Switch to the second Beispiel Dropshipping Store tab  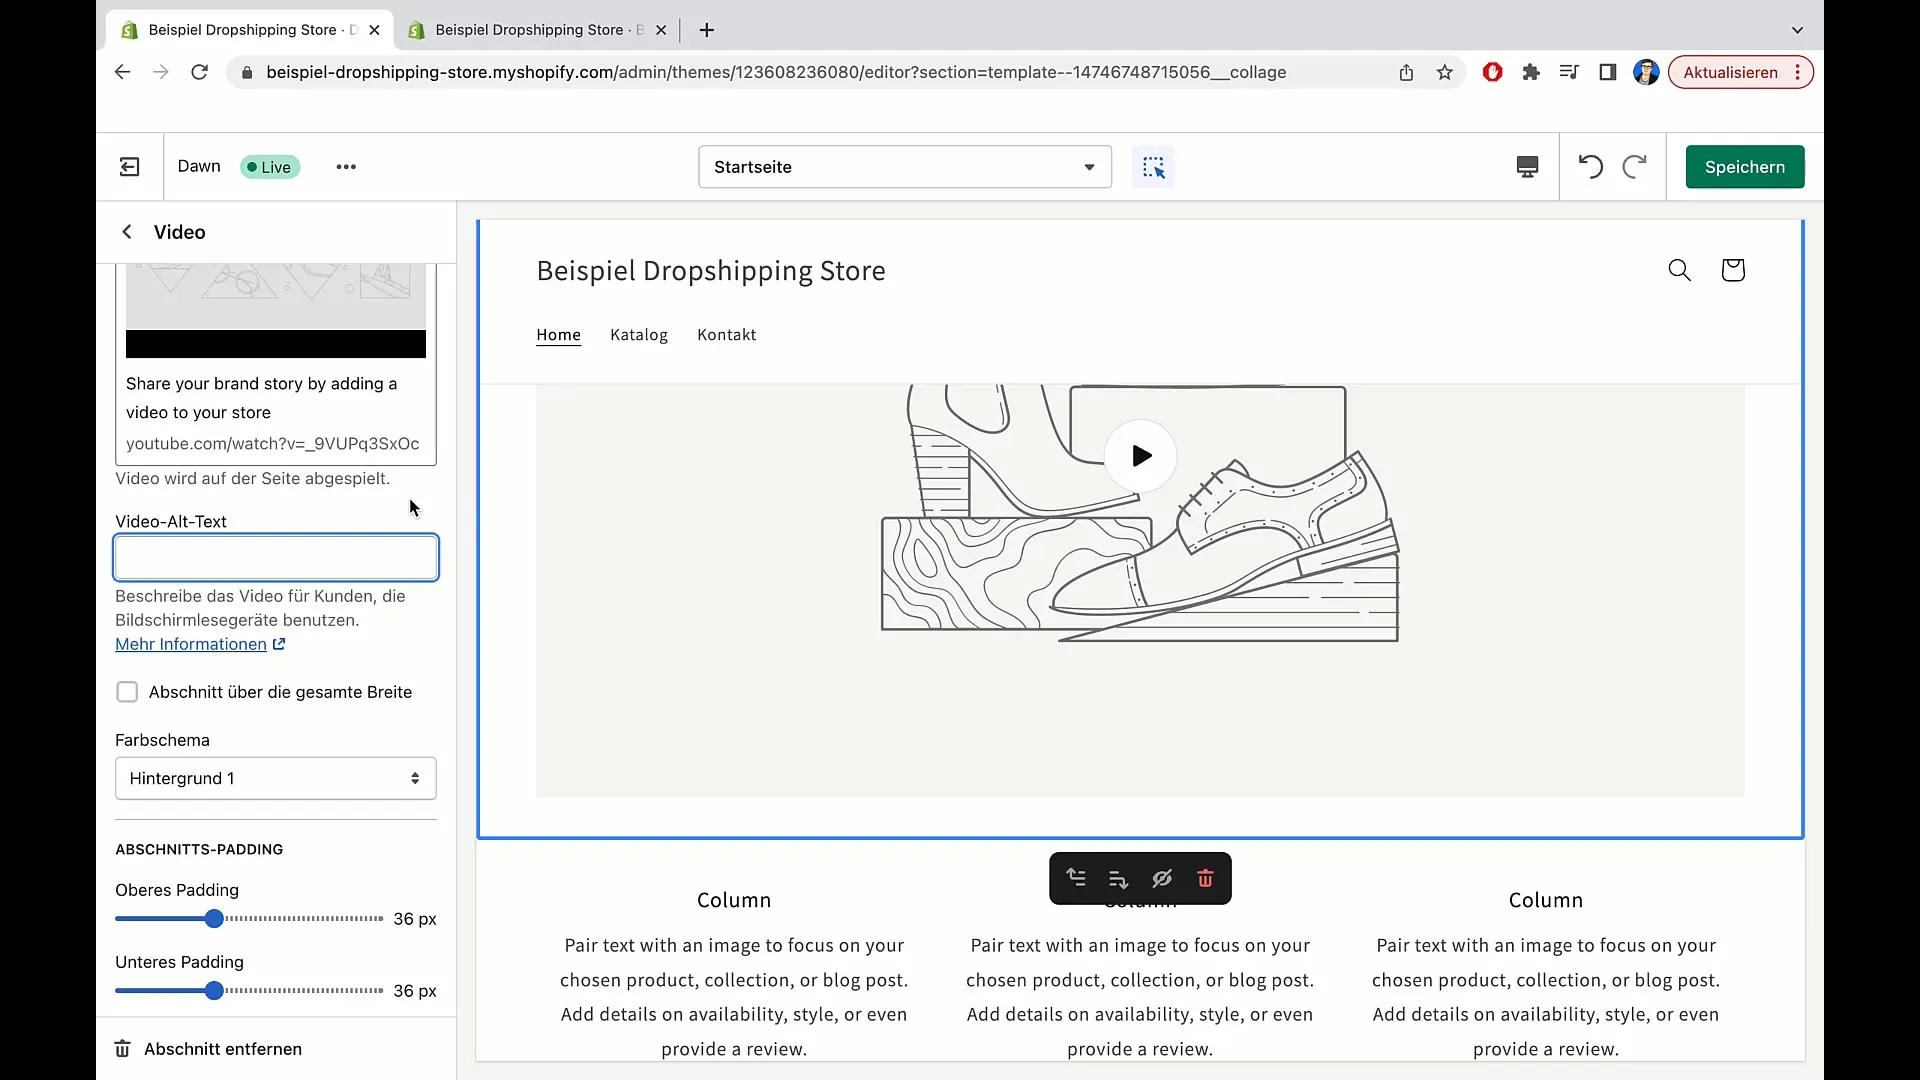point(536,30)
